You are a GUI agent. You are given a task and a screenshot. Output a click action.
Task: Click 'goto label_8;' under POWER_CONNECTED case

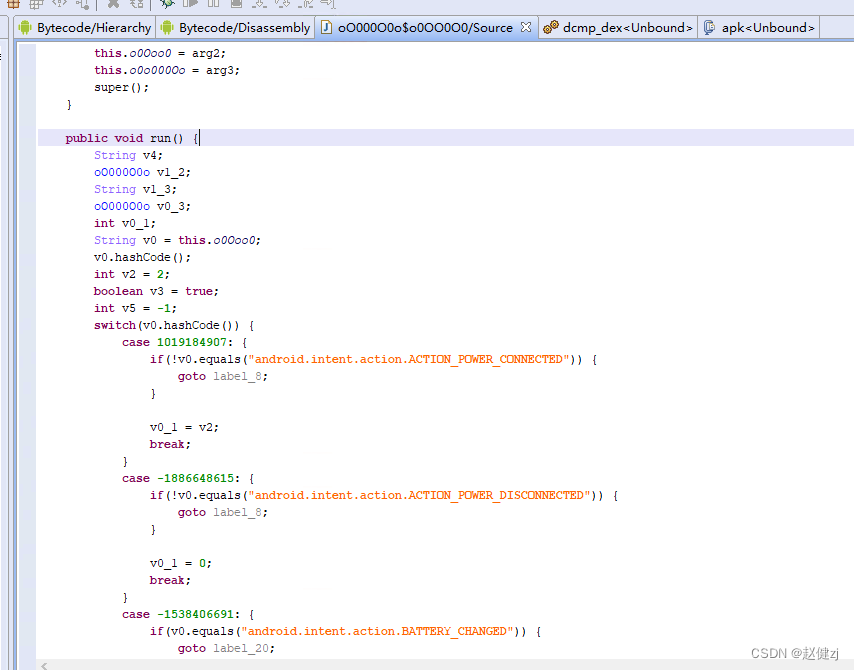click(x=223, y=376)
